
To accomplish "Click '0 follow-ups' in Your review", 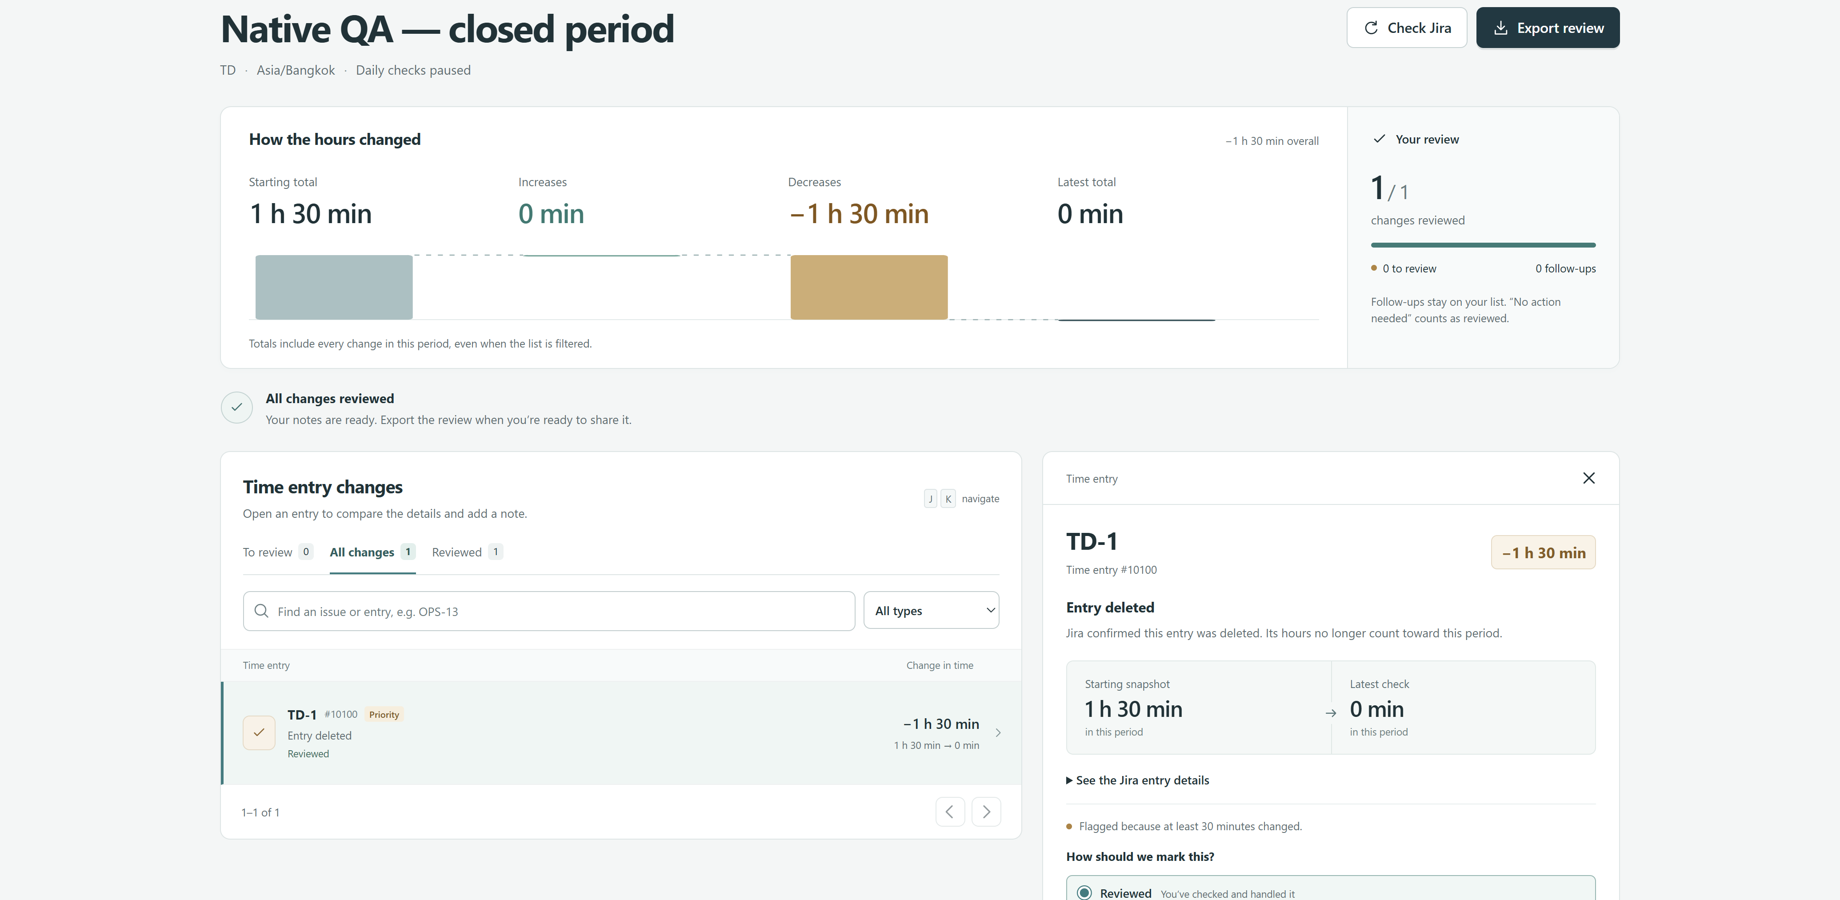I will [1565, 268].
